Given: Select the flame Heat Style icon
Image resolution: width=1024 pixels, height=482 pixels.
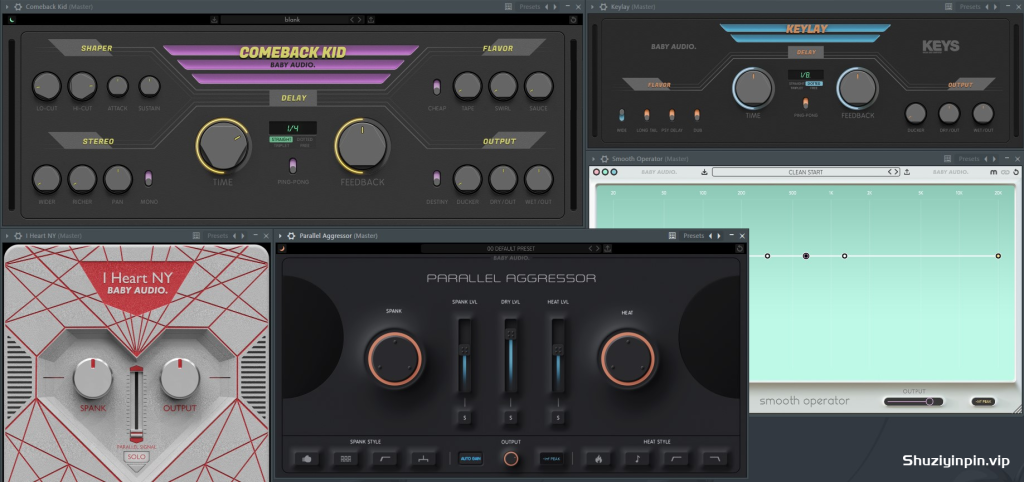Looking at the screenshot, I should [x=599, y=458].
